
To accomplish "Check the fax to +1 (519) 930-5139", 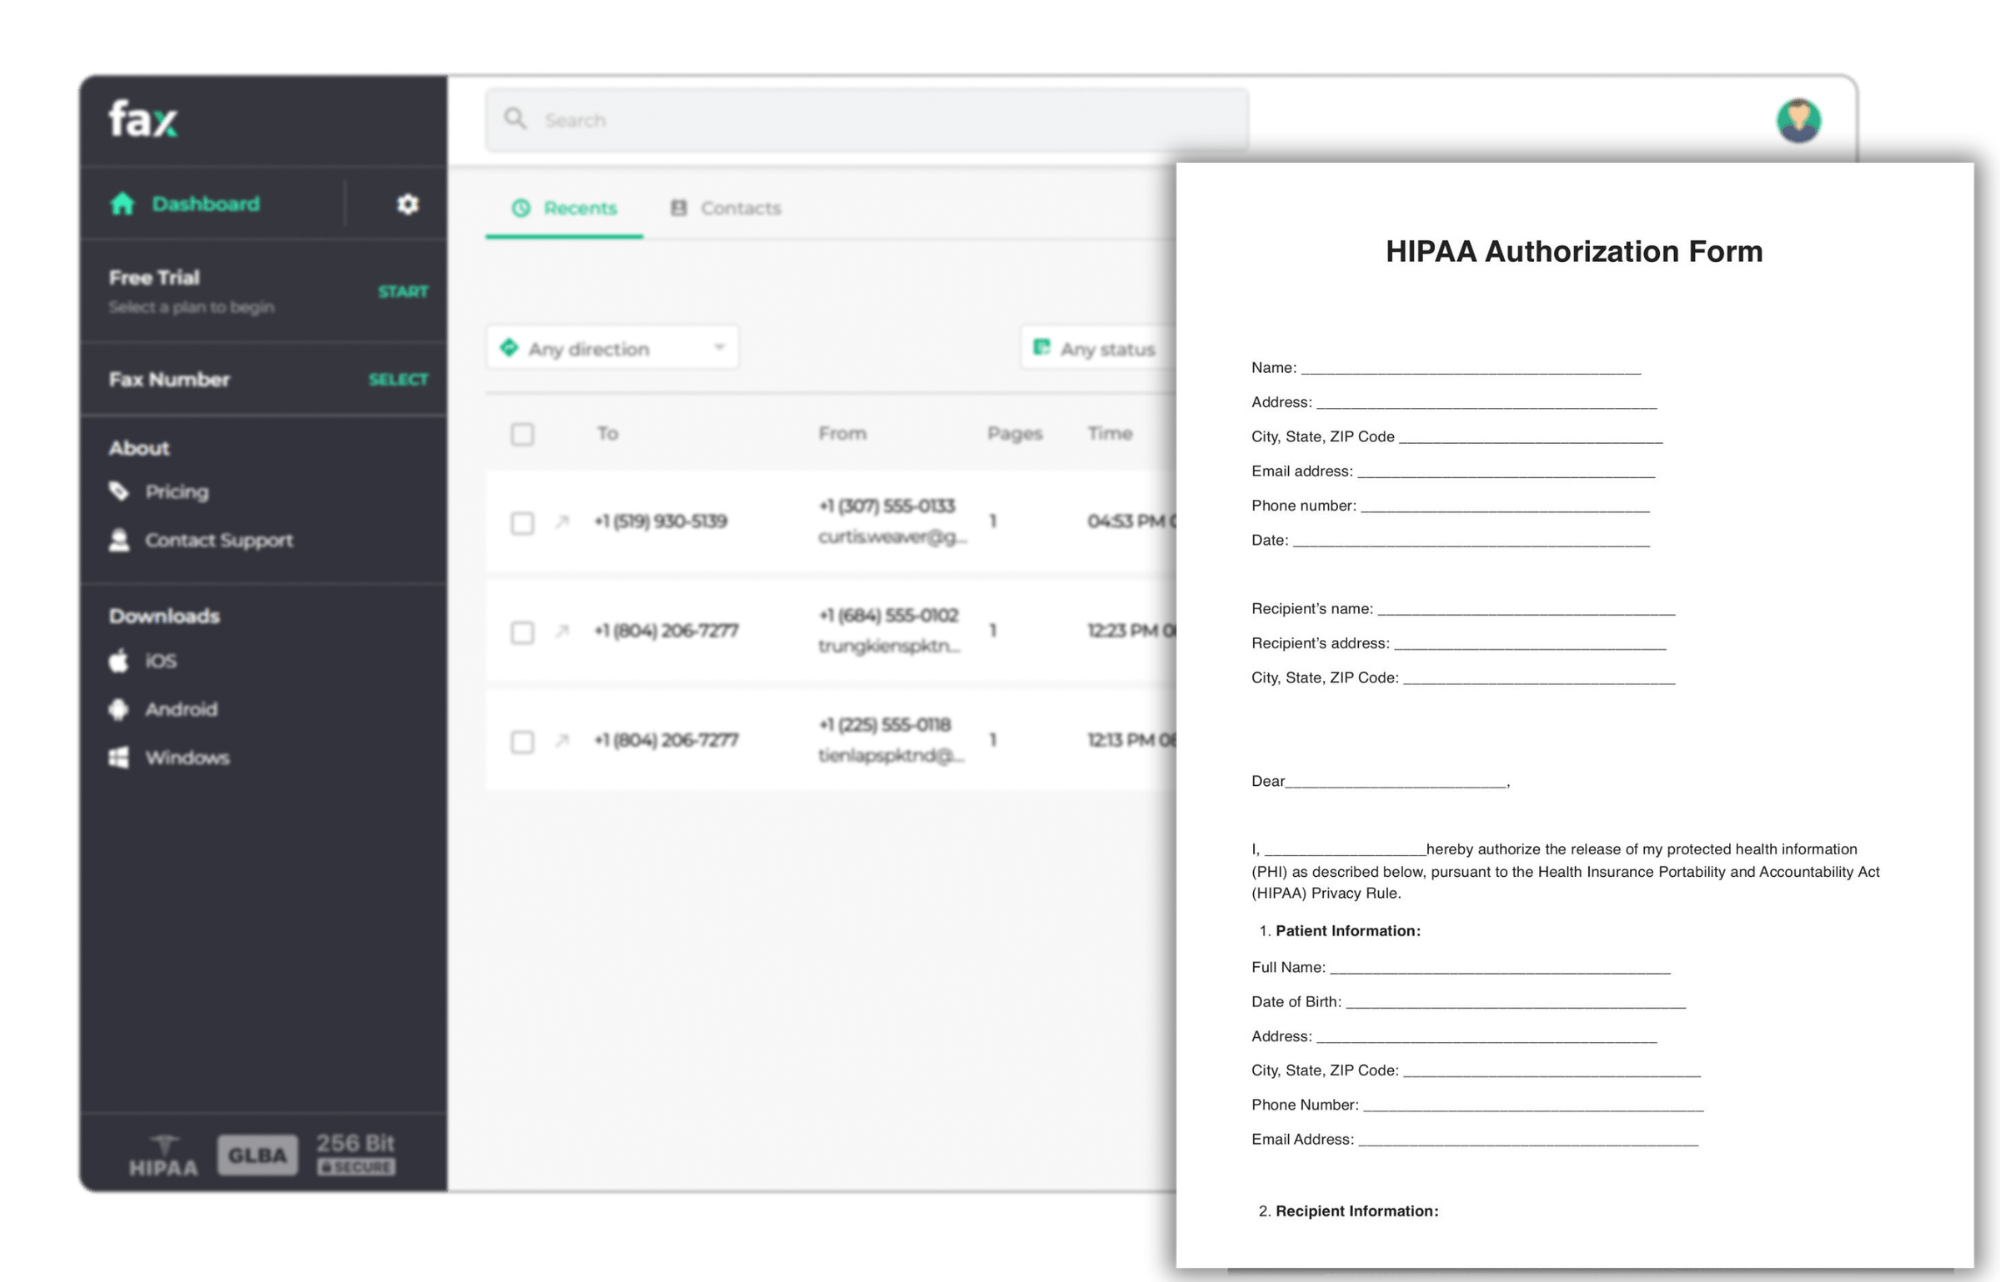I will click(x=522, y=522).
